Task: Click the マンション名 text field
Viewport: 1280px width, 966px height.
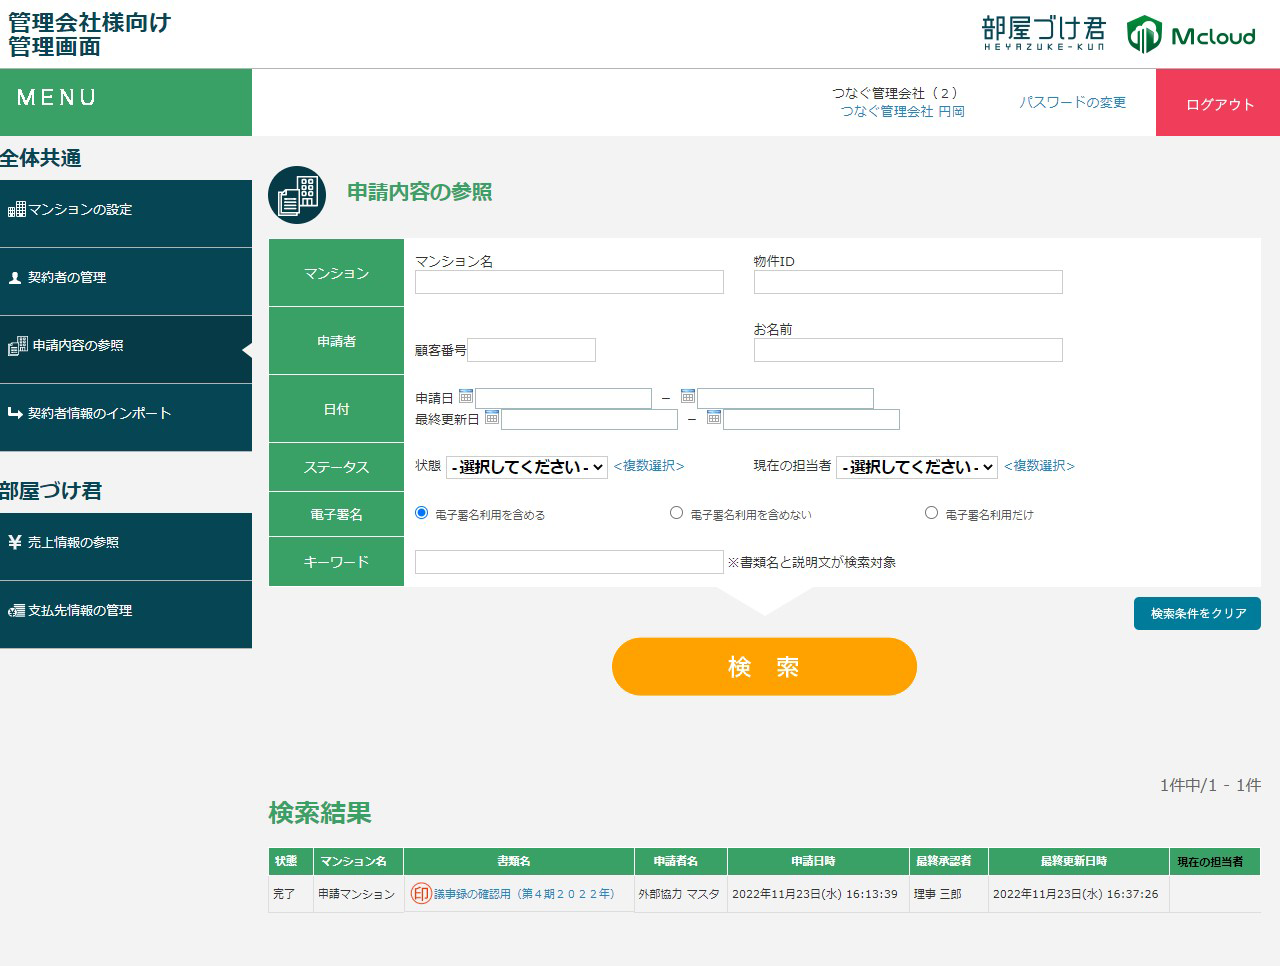Action: click(x=569, y=282)
